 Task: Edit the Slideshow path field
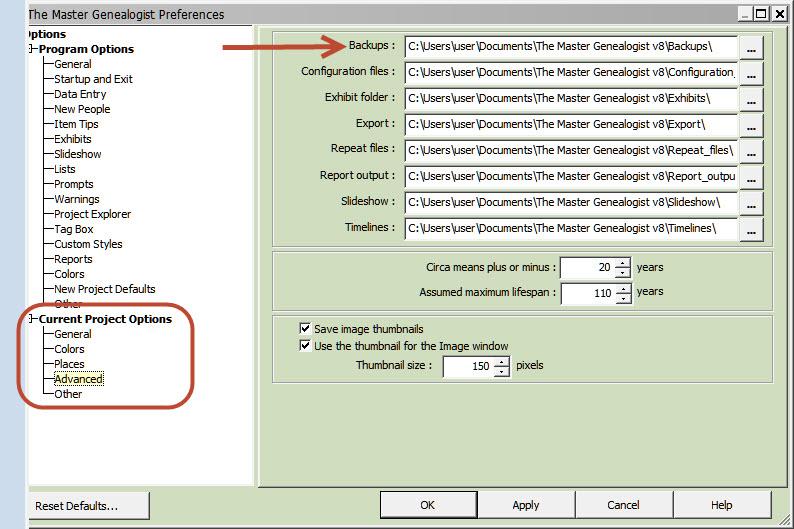(x=571, y=202)
